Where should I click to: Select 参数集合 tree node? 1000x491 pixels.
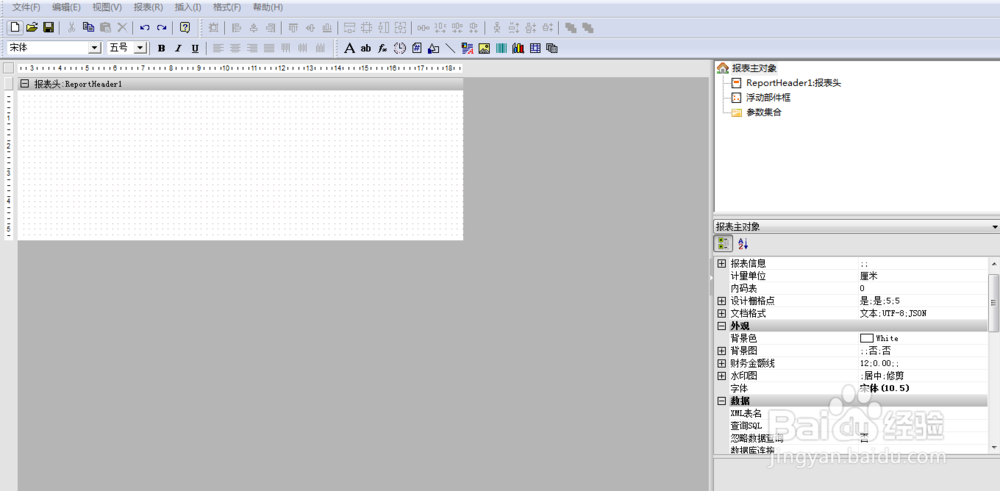coord(764,112)
